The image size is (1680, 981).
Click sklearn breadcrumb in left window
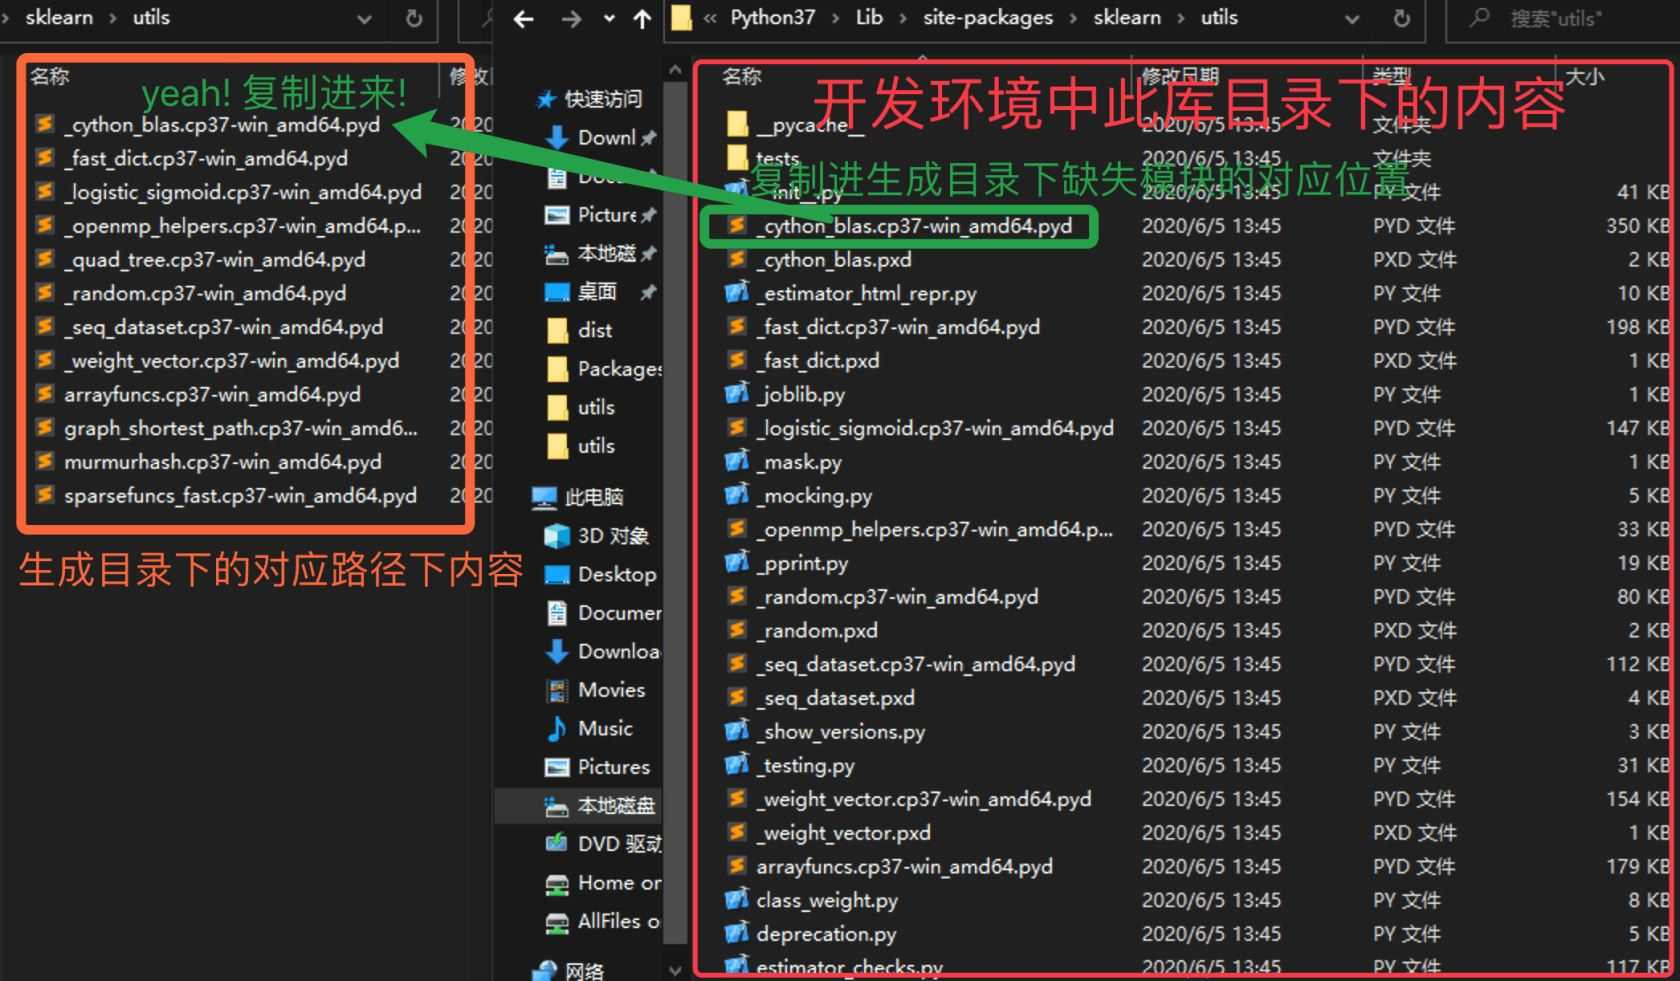click(x=59, y=18)
